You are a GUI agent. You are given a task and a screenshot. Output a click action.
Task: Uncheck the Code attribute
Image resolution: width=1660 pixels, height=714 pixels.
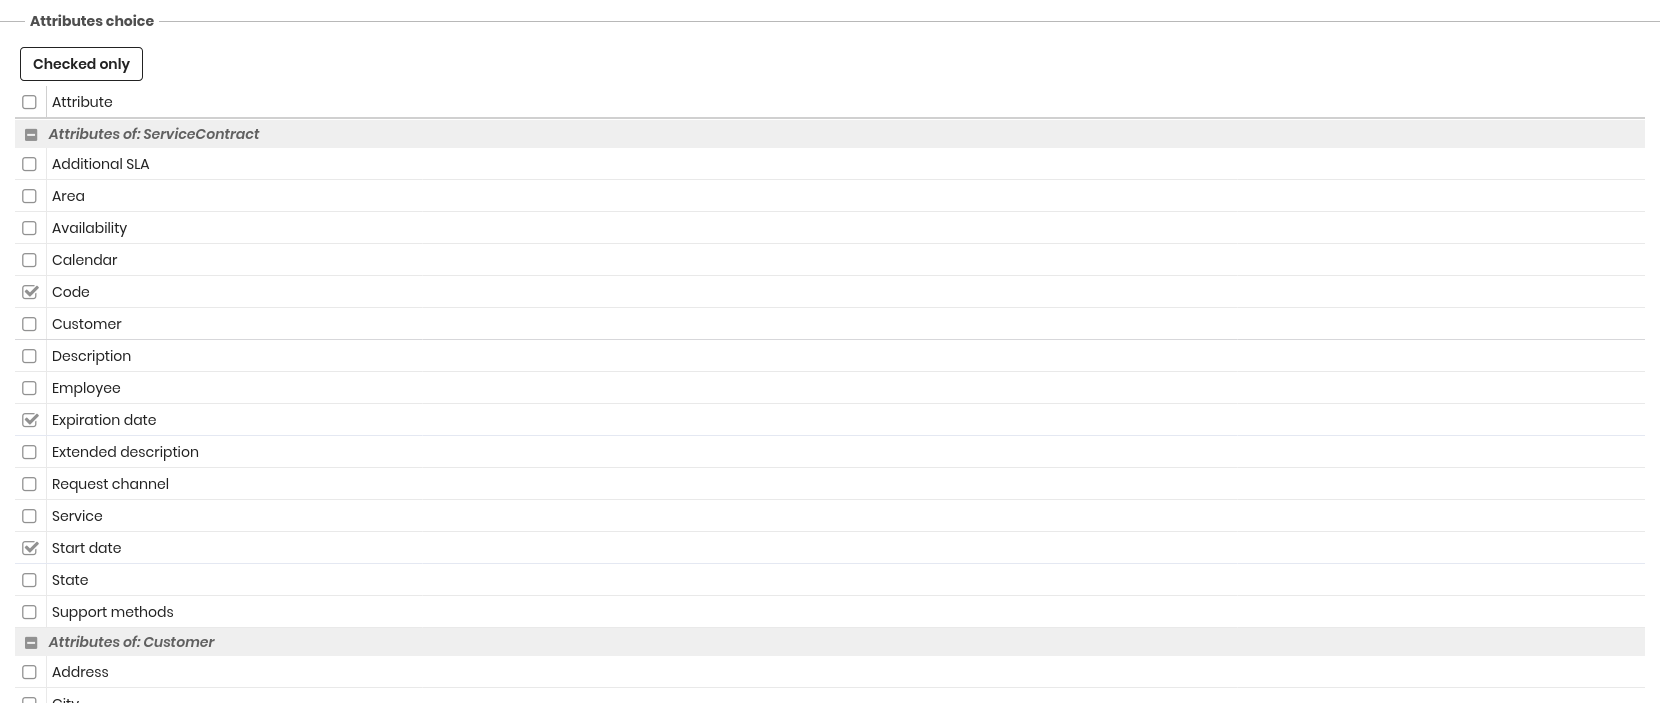[30, 292]
